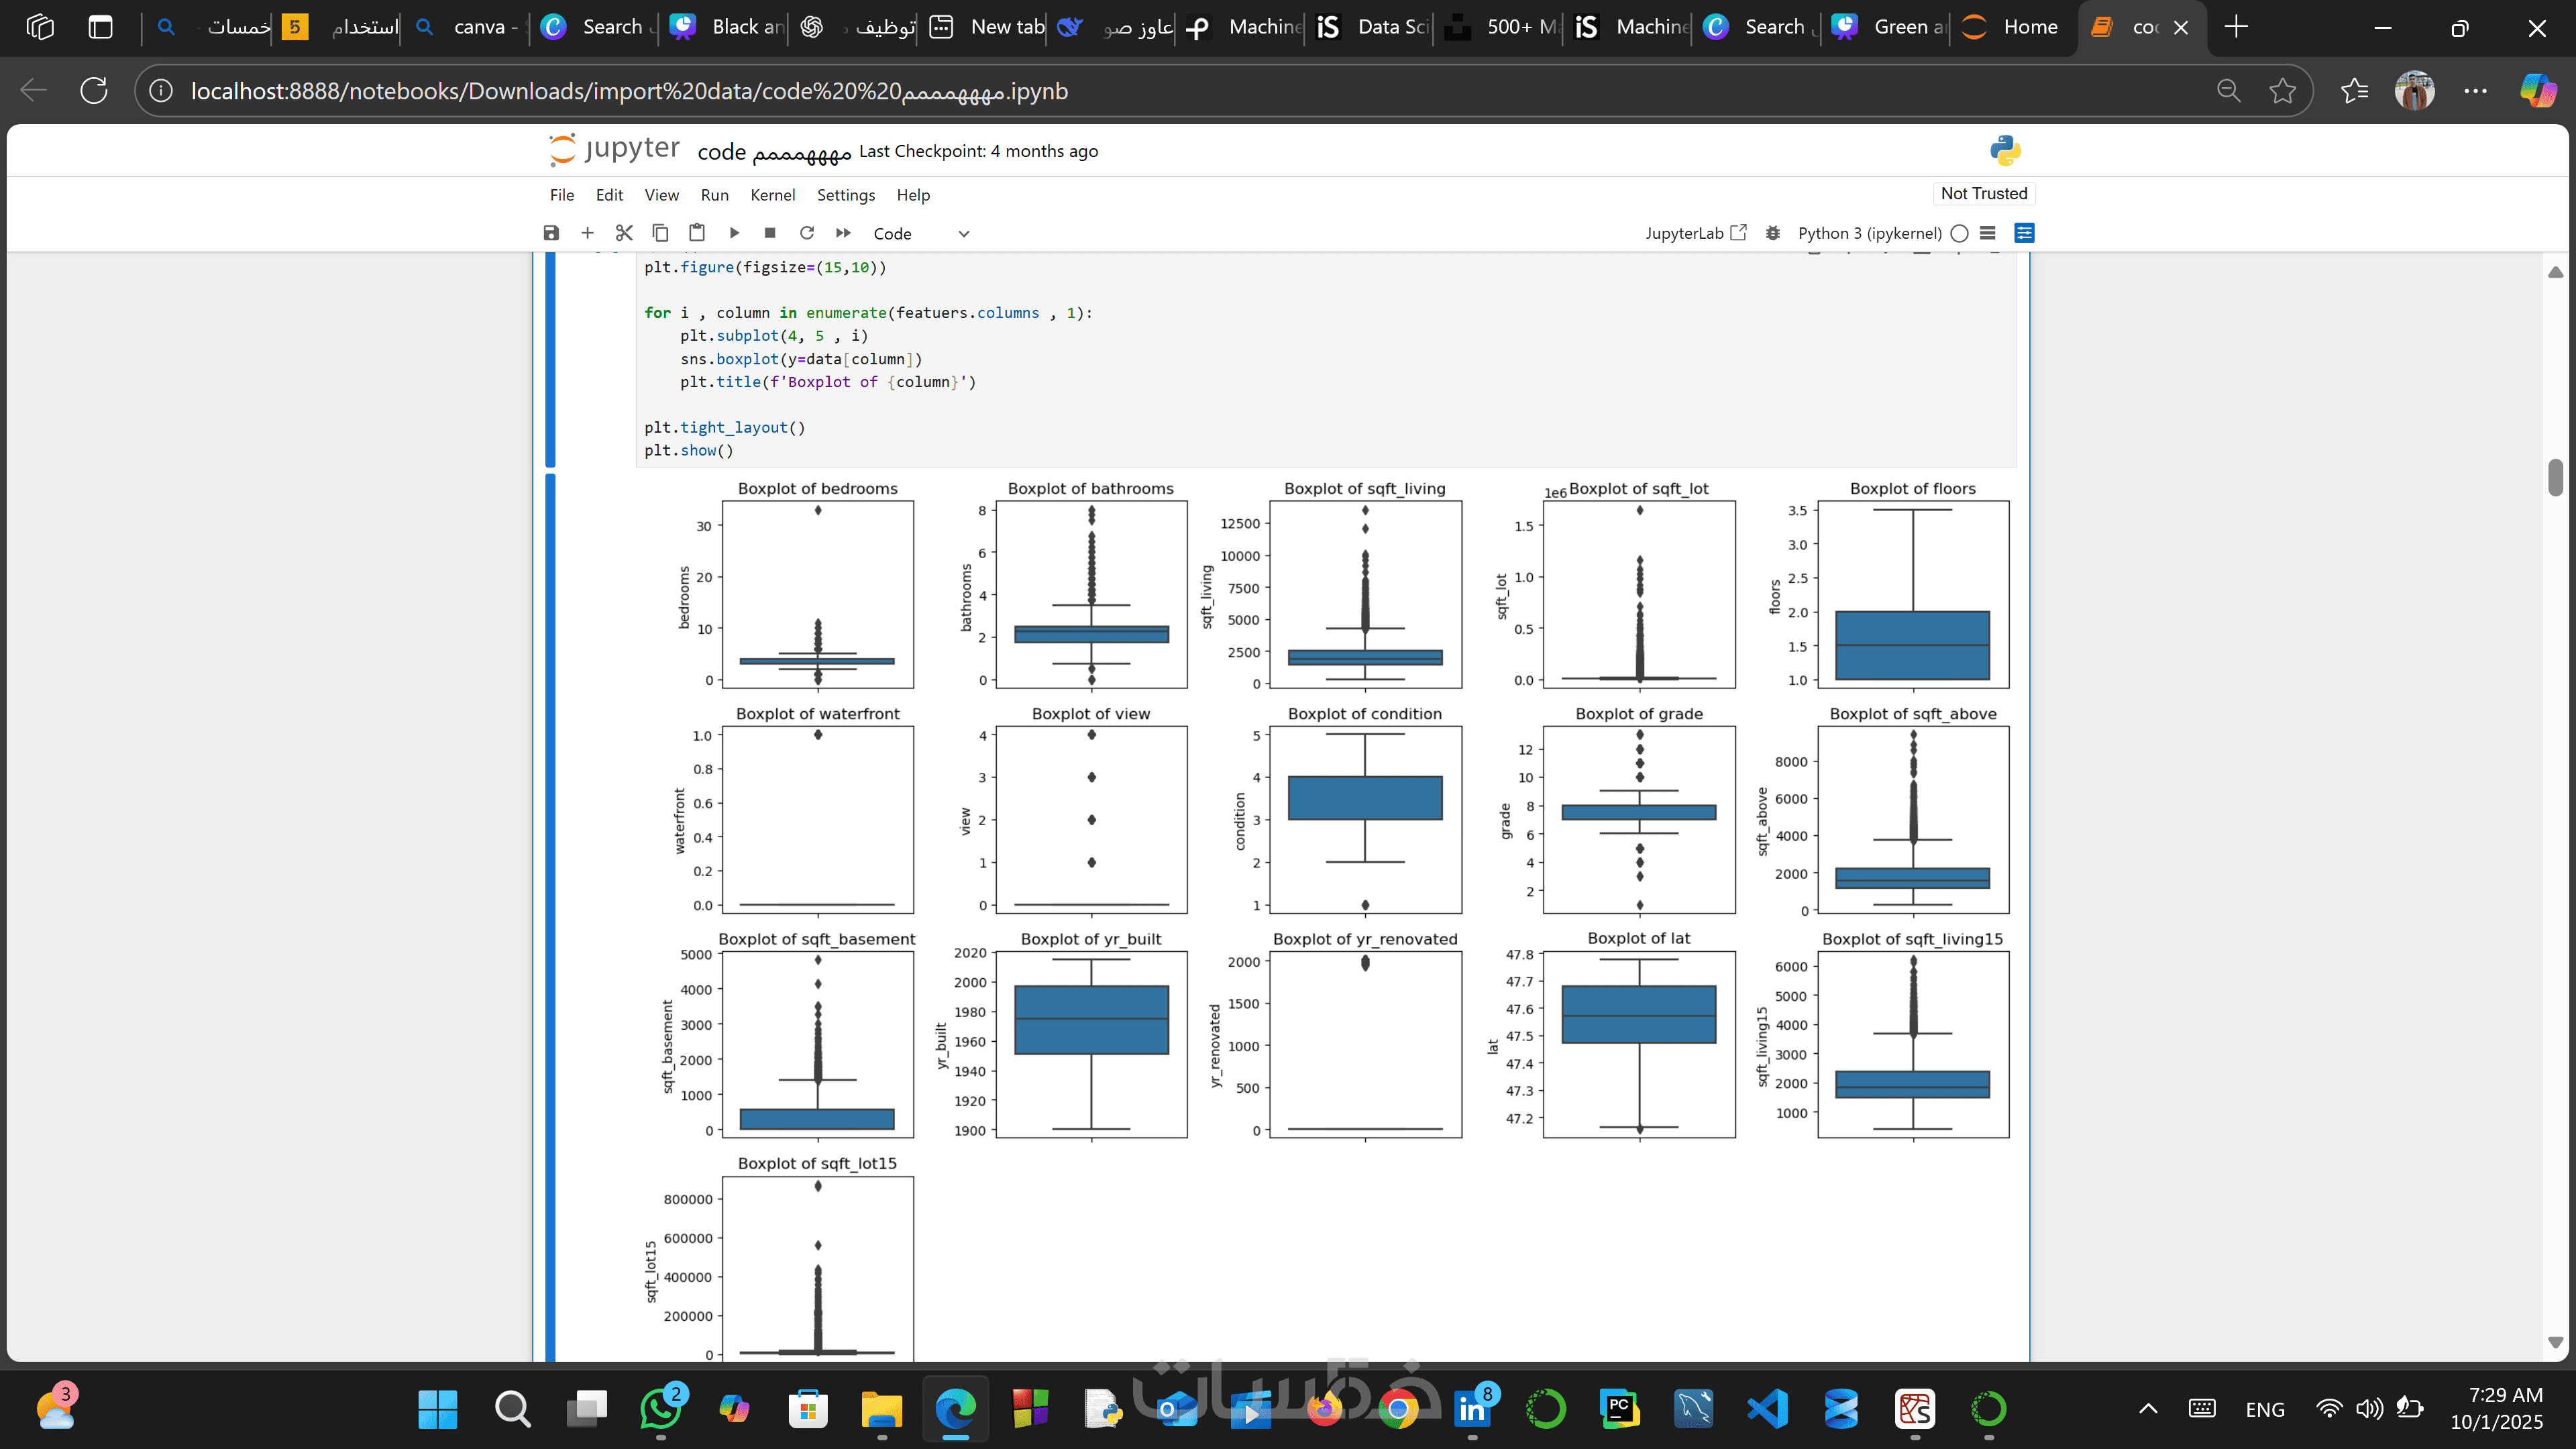Click the notebook vertical scrollbar thumb

[2555, 477]
